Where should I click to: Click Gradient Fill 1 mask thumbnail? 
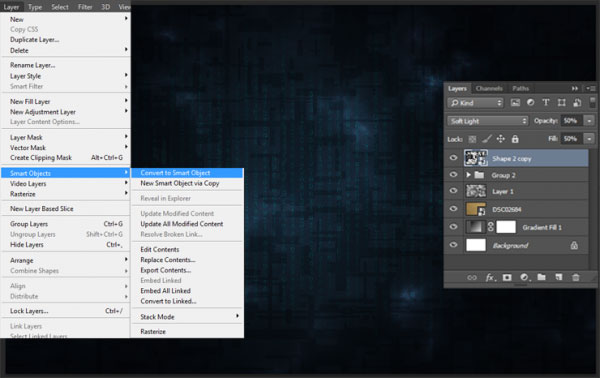(506, 227)
